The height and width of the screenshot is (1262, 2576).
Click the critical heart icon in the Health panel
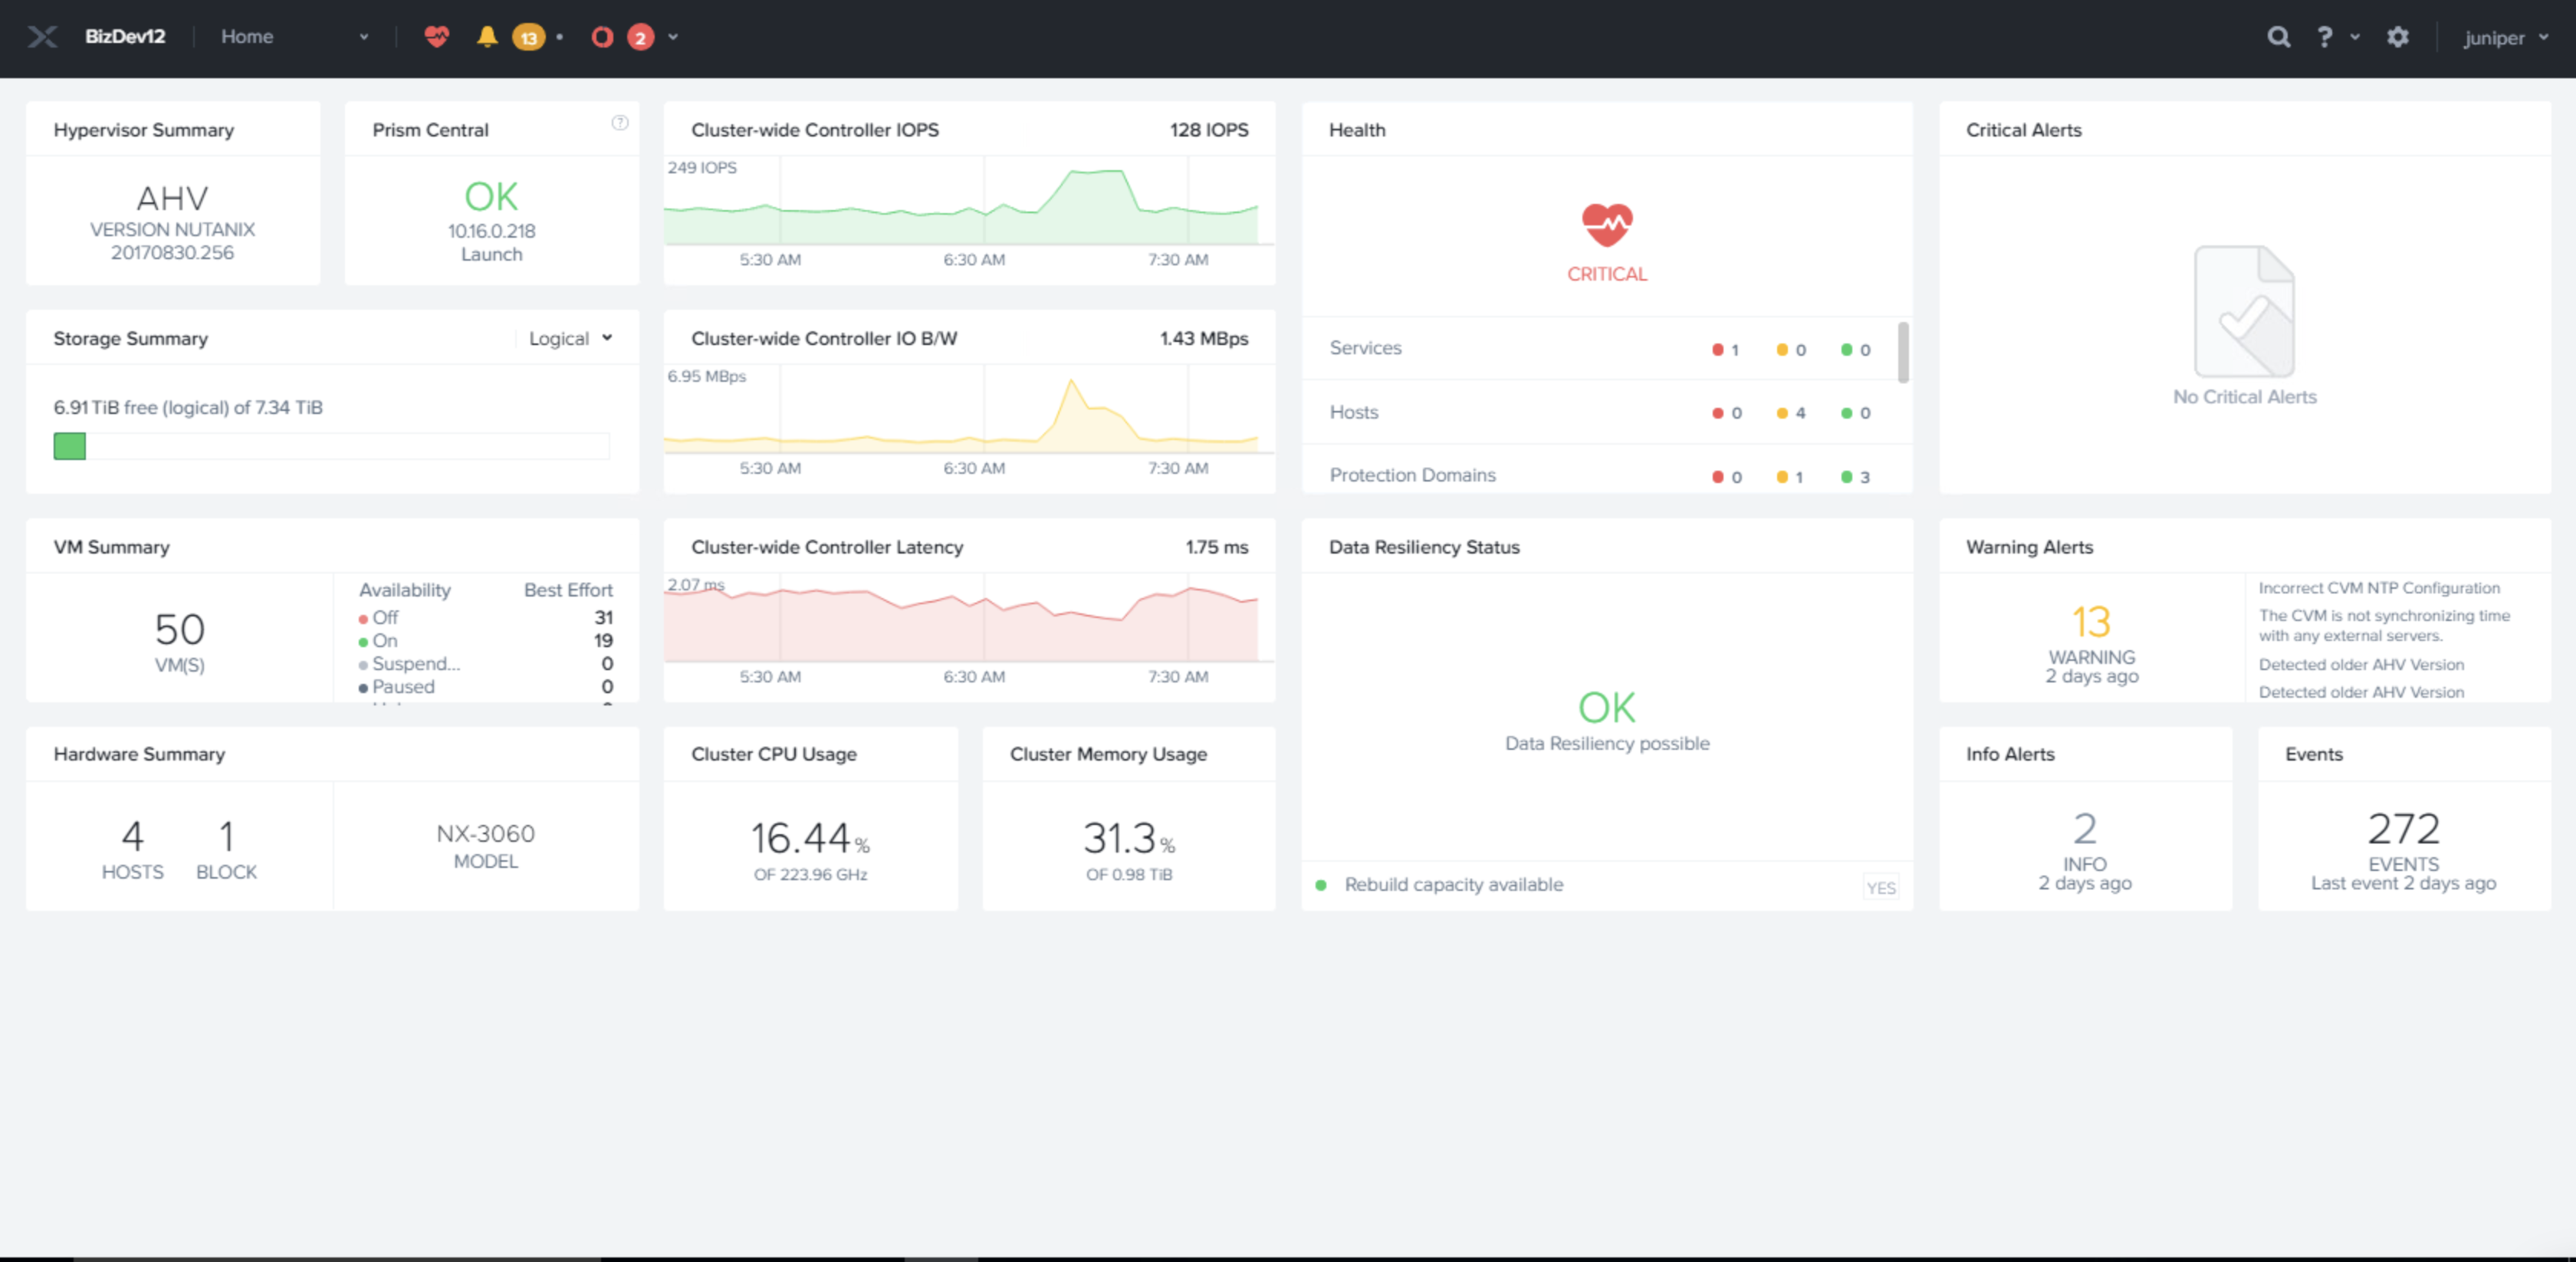tap(1606, 225)
